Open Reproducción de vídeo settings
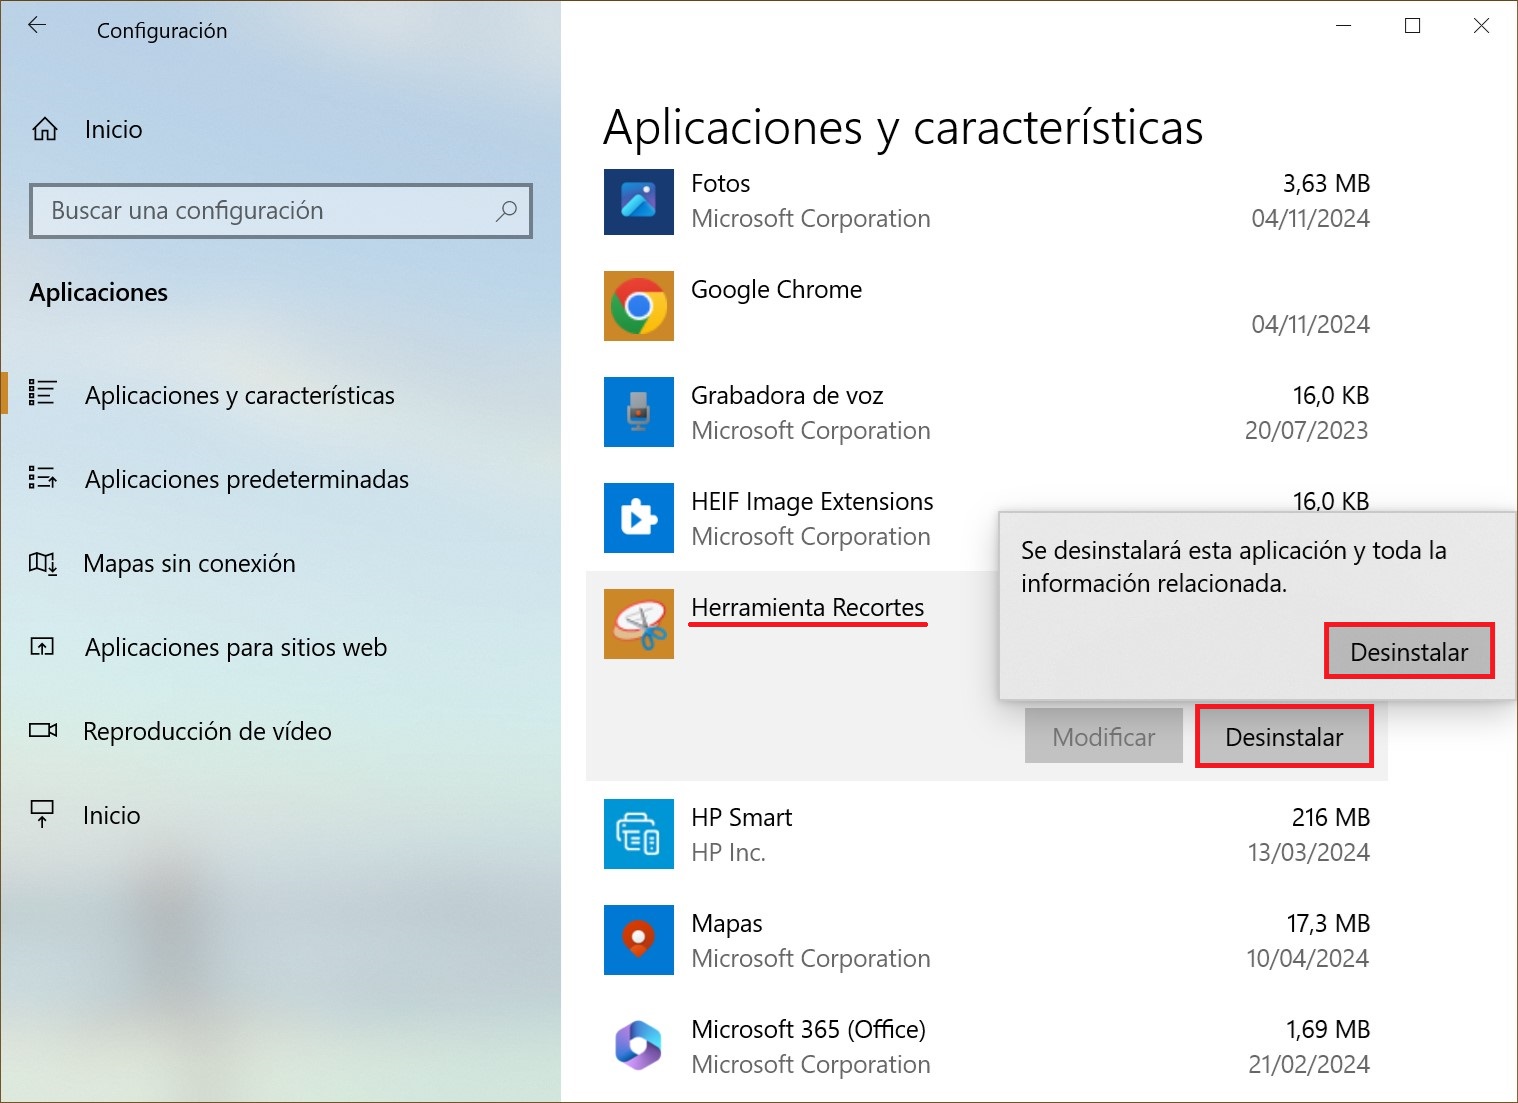The height and width of the screenshot is (1103, 1518). pyautogui.click(x=207, y=731)
